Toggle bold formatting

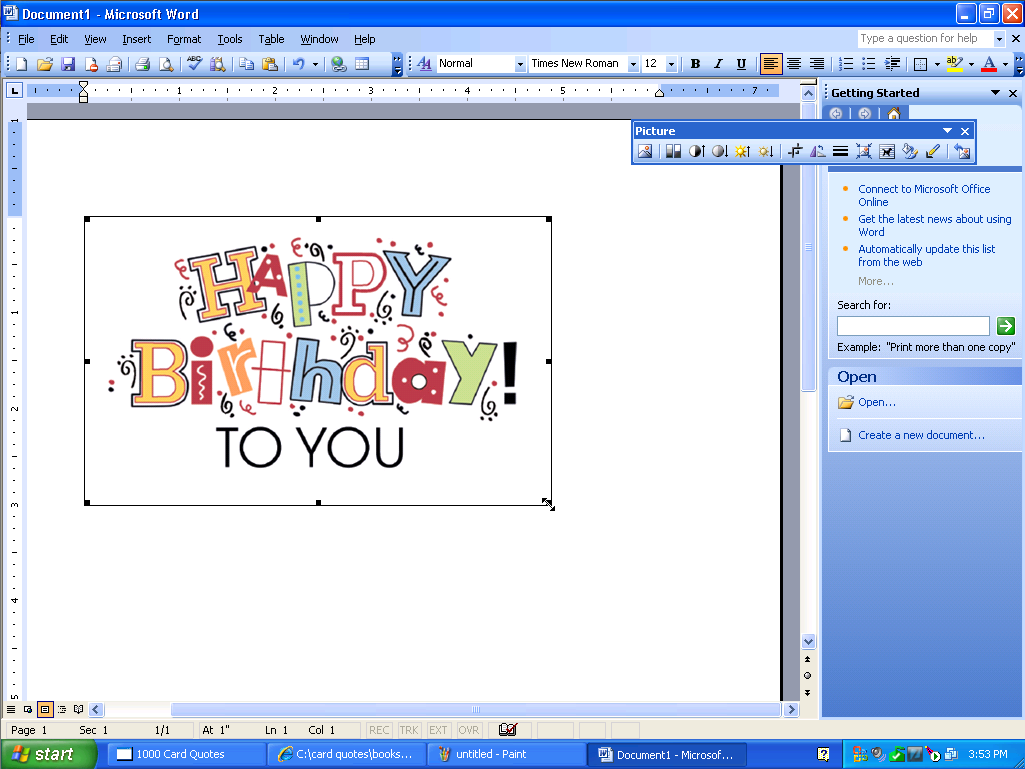click(695, 63)
